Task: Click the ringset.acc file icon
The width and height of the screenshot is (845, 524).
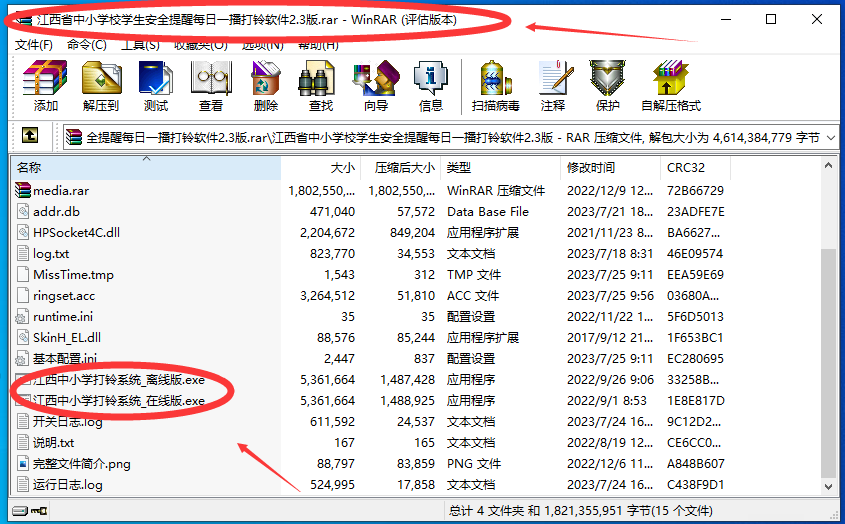Action: click(x=23, y=295)
